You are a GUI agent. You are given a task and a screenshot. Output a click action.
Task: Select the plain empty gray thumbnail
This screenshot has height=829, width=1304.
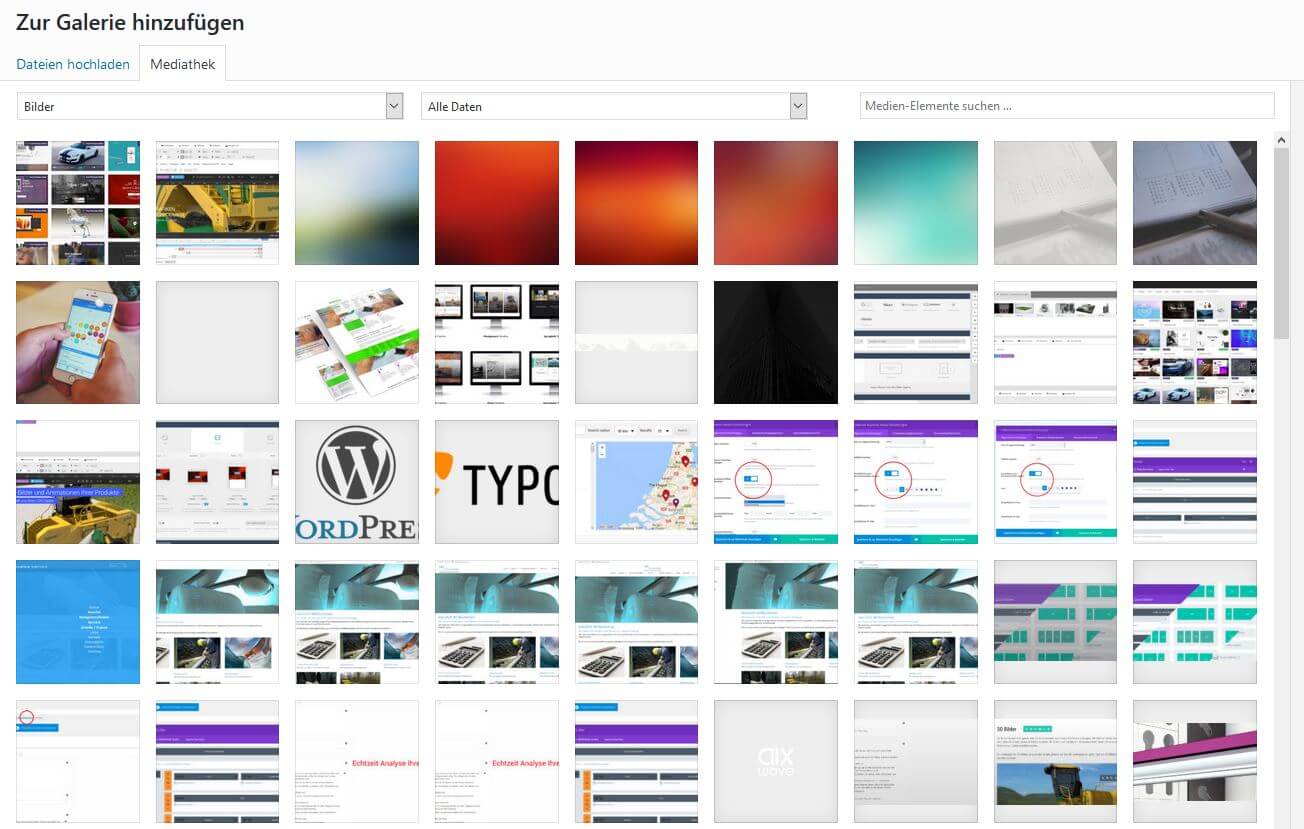pyautogui.click(x=218, y=342)
